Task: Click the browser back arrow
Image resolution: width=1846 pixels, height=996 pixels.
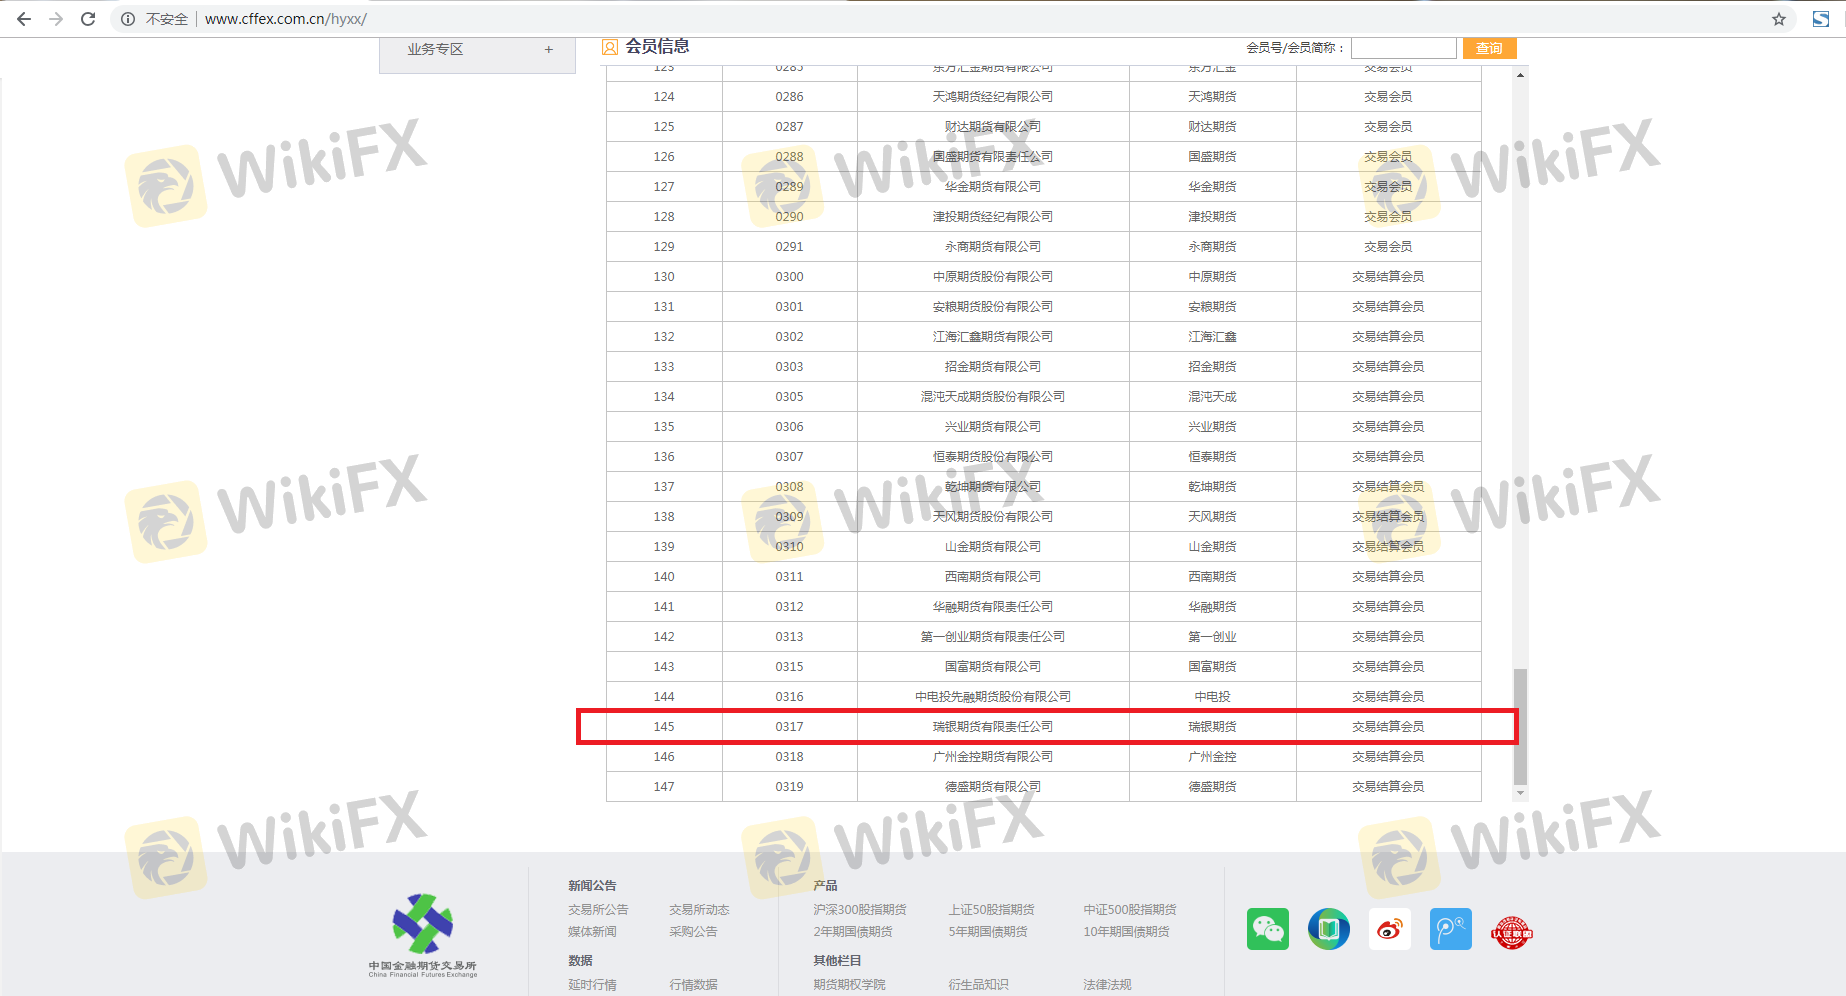Action: tap(24, 19)
